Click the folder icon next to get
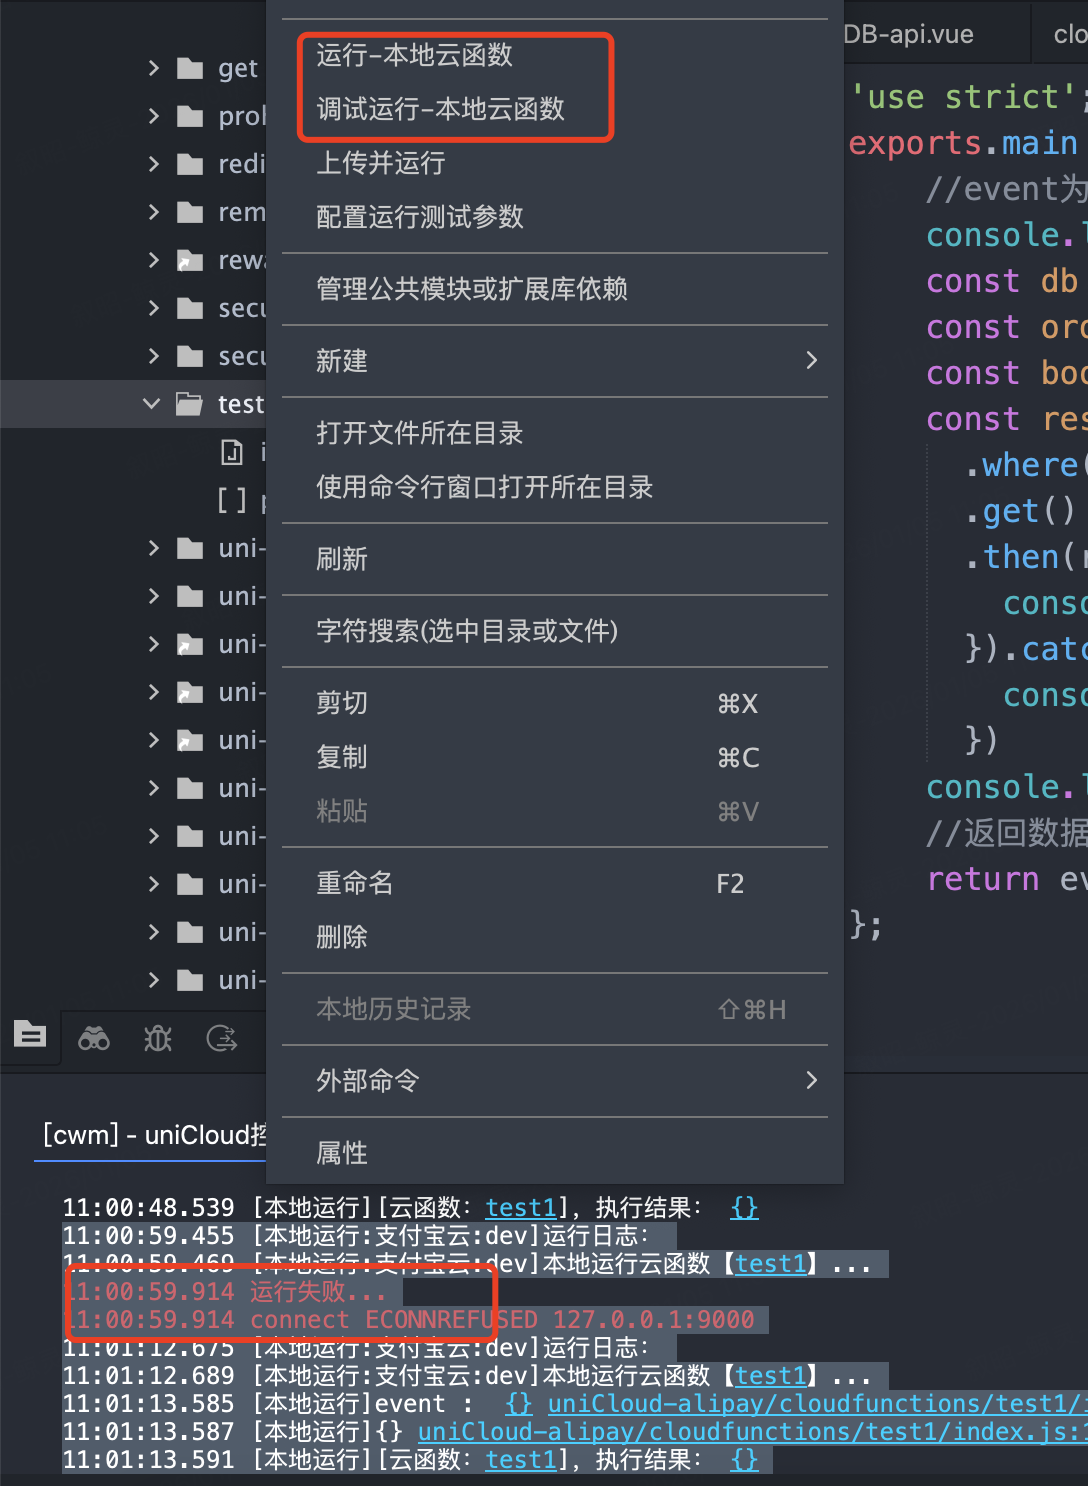The image size is (1088, 1486). click(x=189, y=68)
